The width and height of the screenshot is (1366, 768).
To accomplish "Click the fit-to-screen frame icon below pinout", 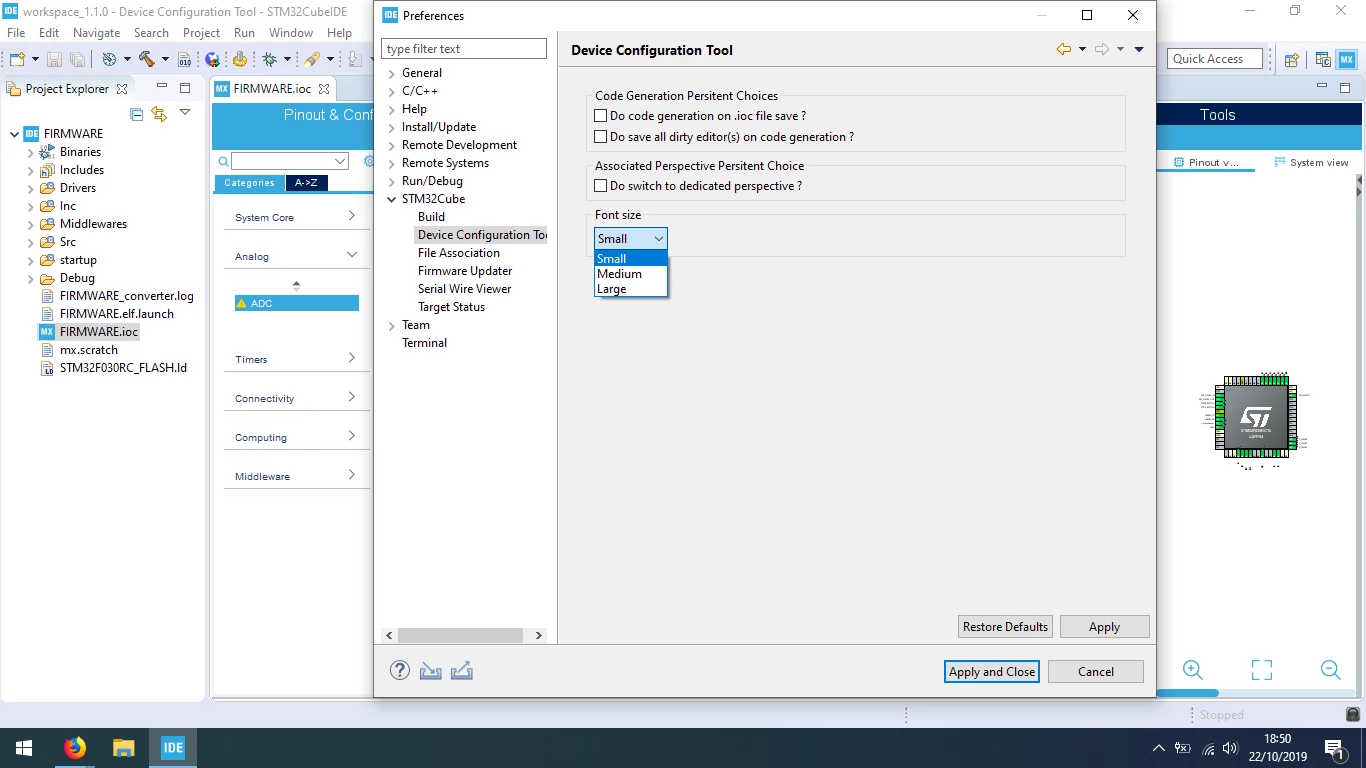I will [1262, 670].
